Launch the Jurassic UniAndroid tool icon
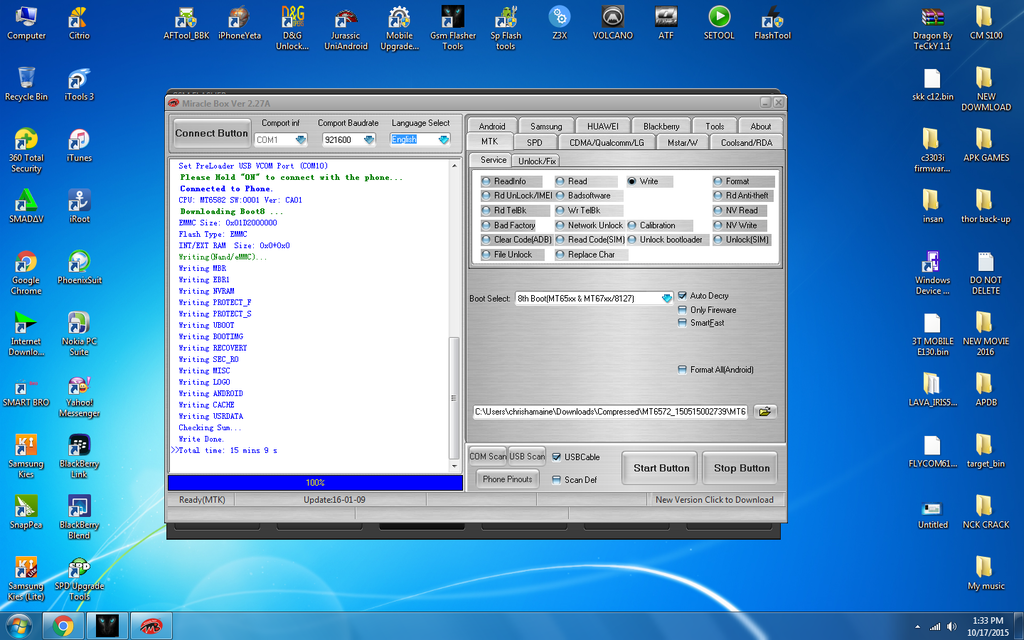This screenshot has height=640, width=1024. (345, 29)
